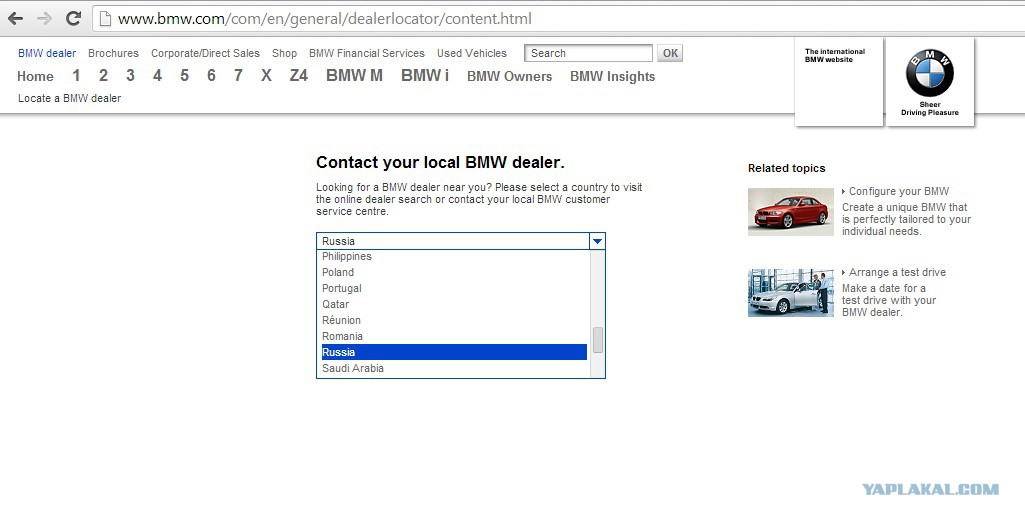Click the Locate a BMW dealer breadcrumb

pos(69,98)
